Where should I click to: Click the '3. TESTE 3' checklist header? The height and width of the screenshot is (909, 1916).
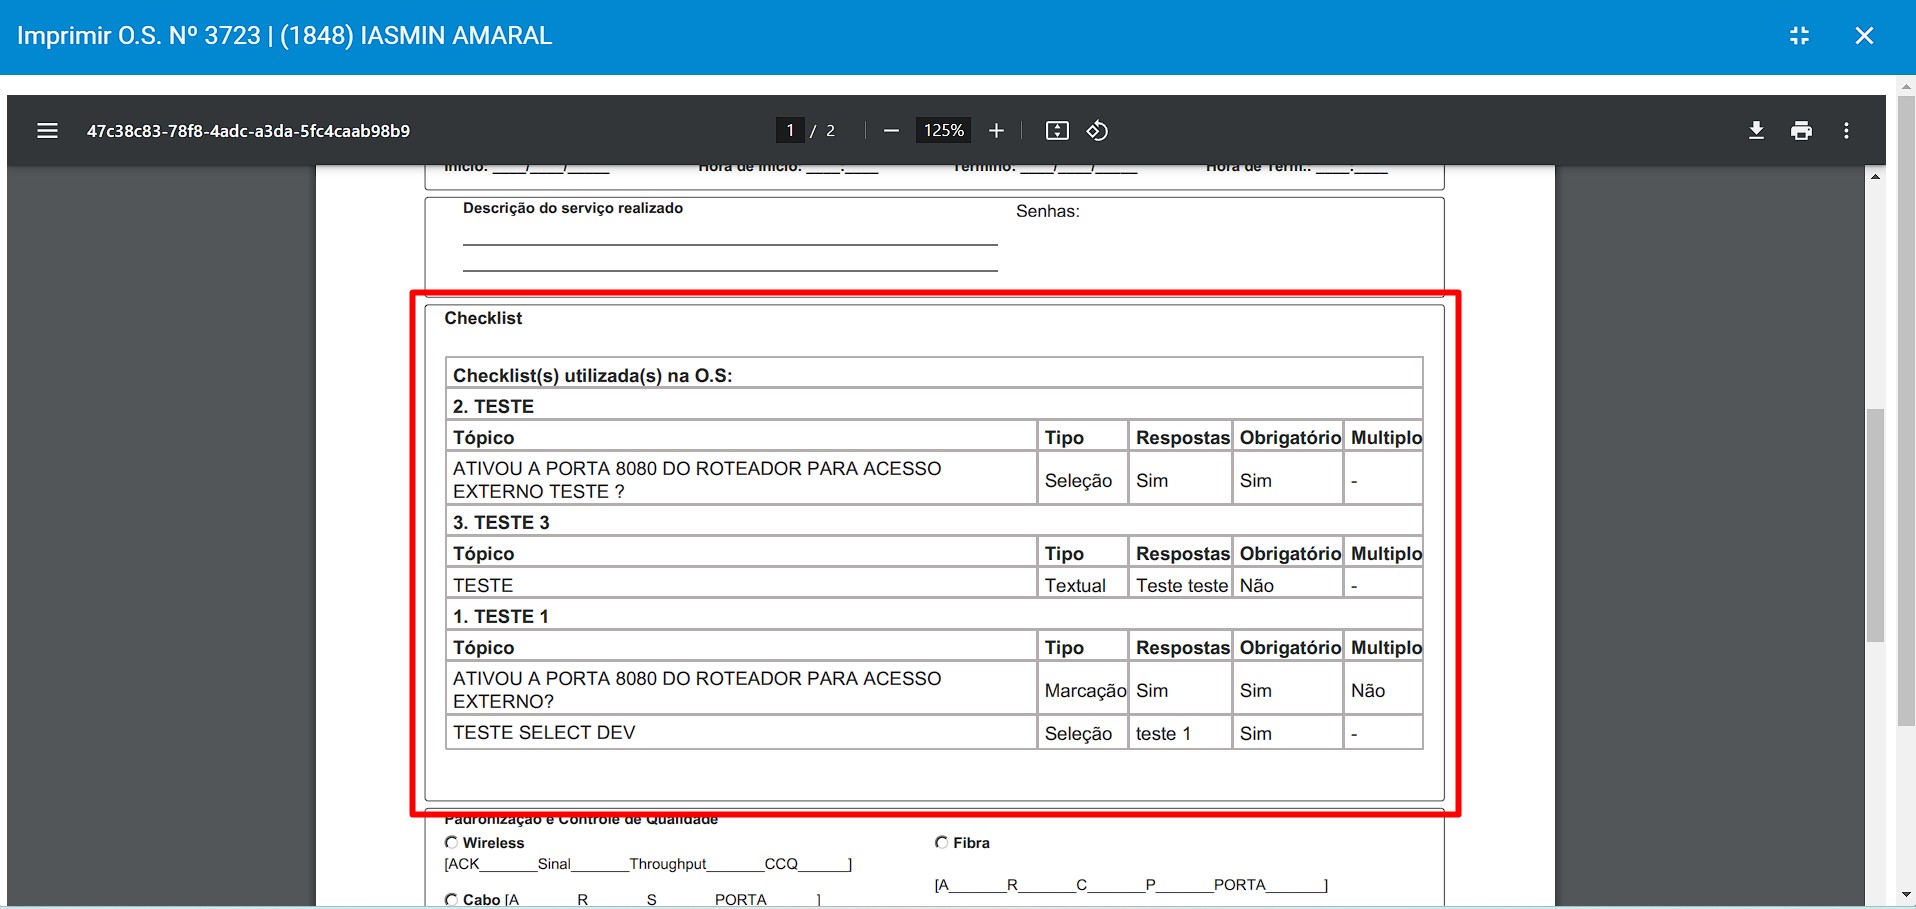point(501,523)
